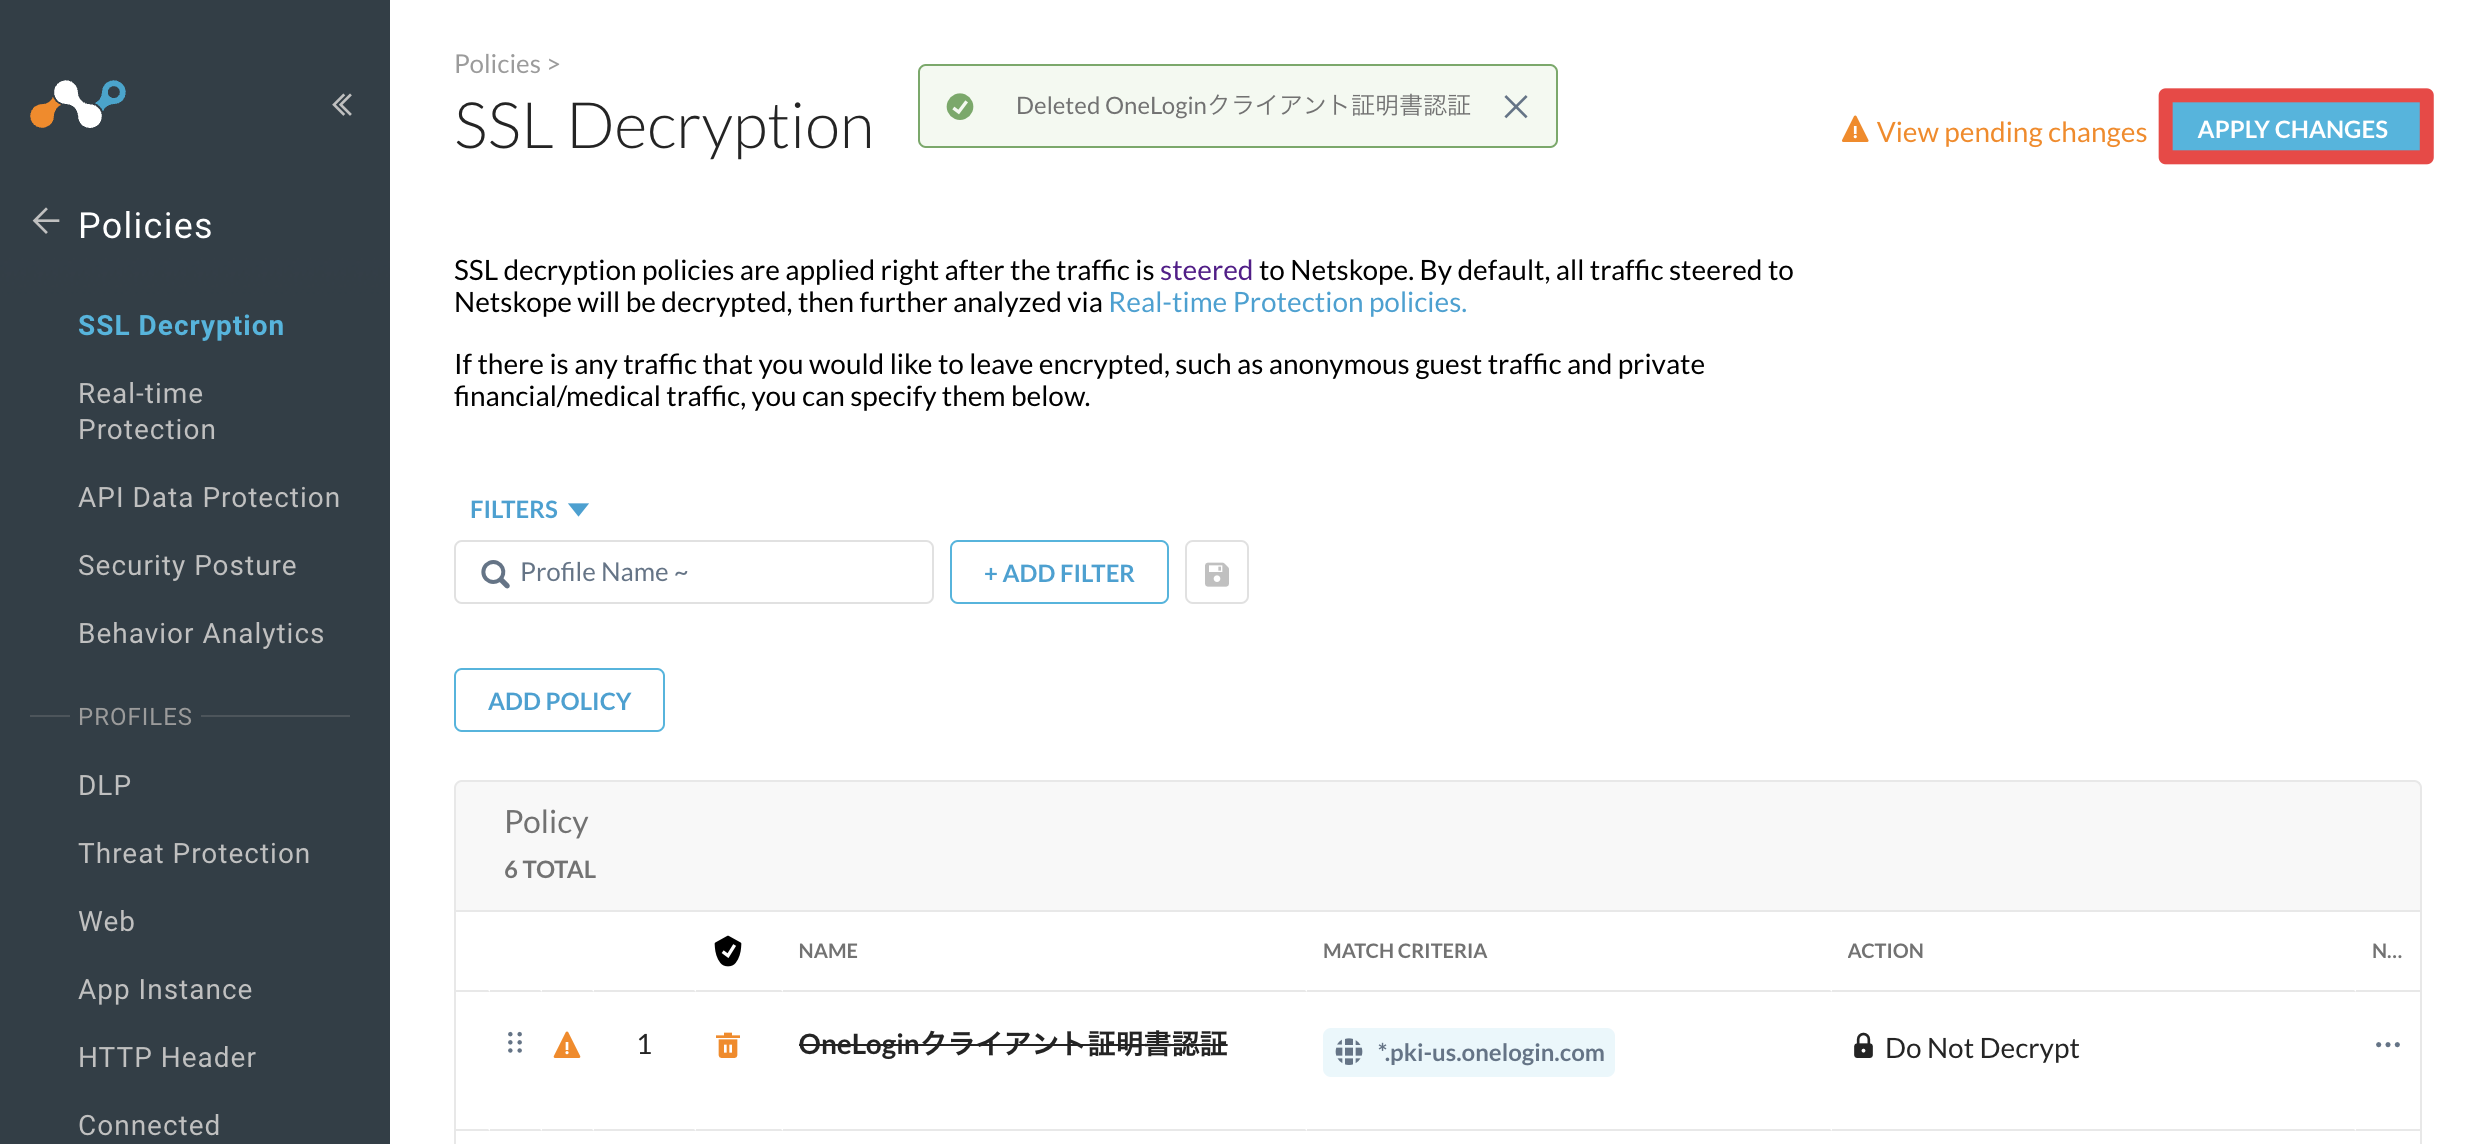Click the save filter floppy disk icon

[1216, 573]
